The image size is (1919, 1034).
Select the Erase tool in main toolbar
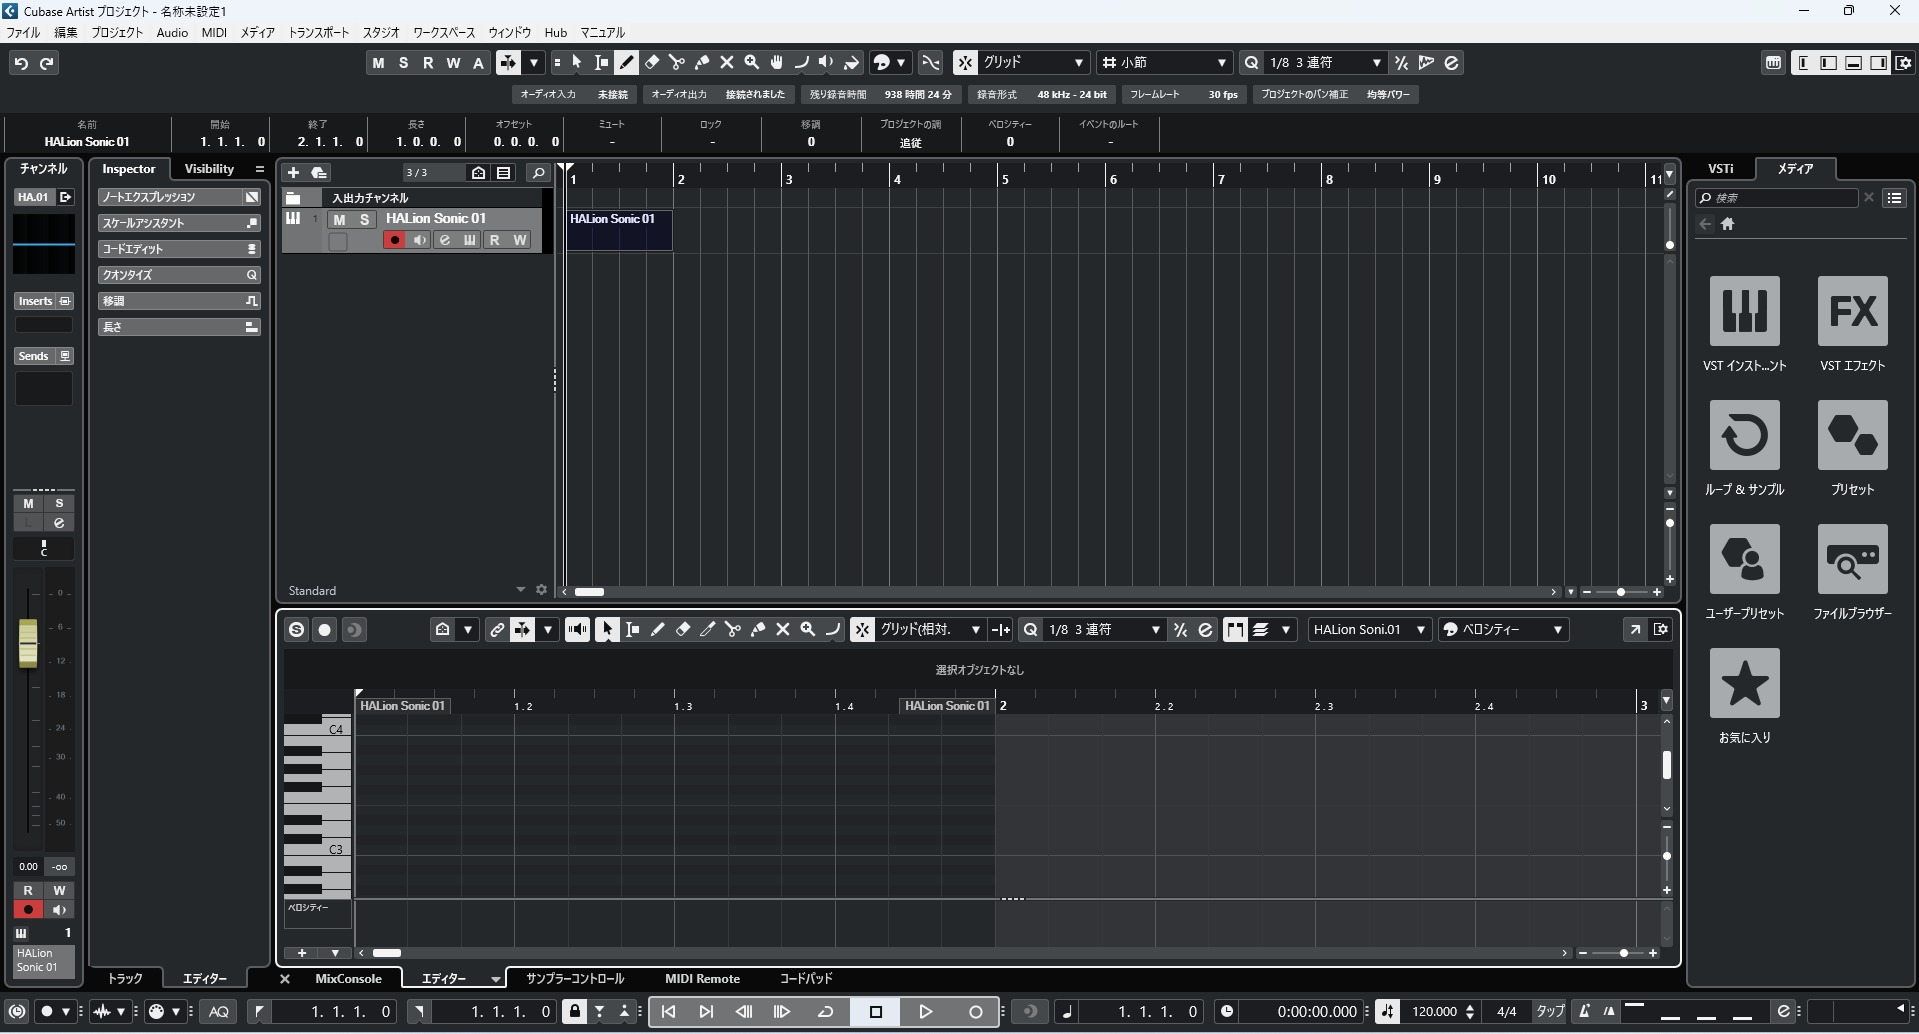point(652,63)
